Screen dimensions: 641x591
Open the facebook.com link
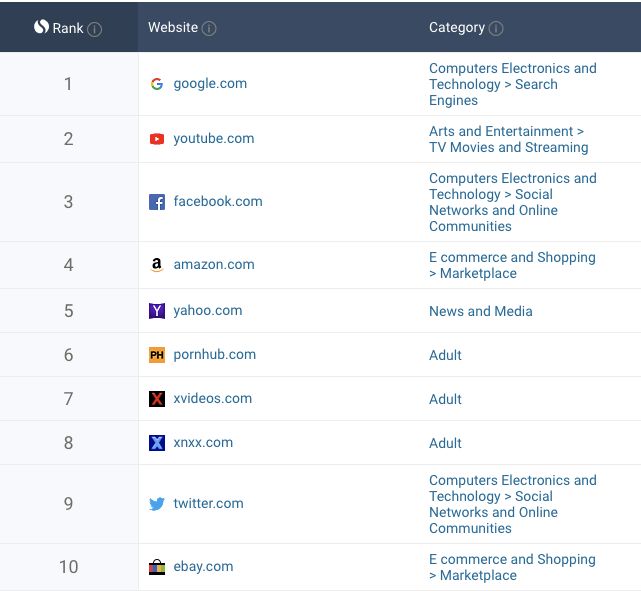pos(218,202)
